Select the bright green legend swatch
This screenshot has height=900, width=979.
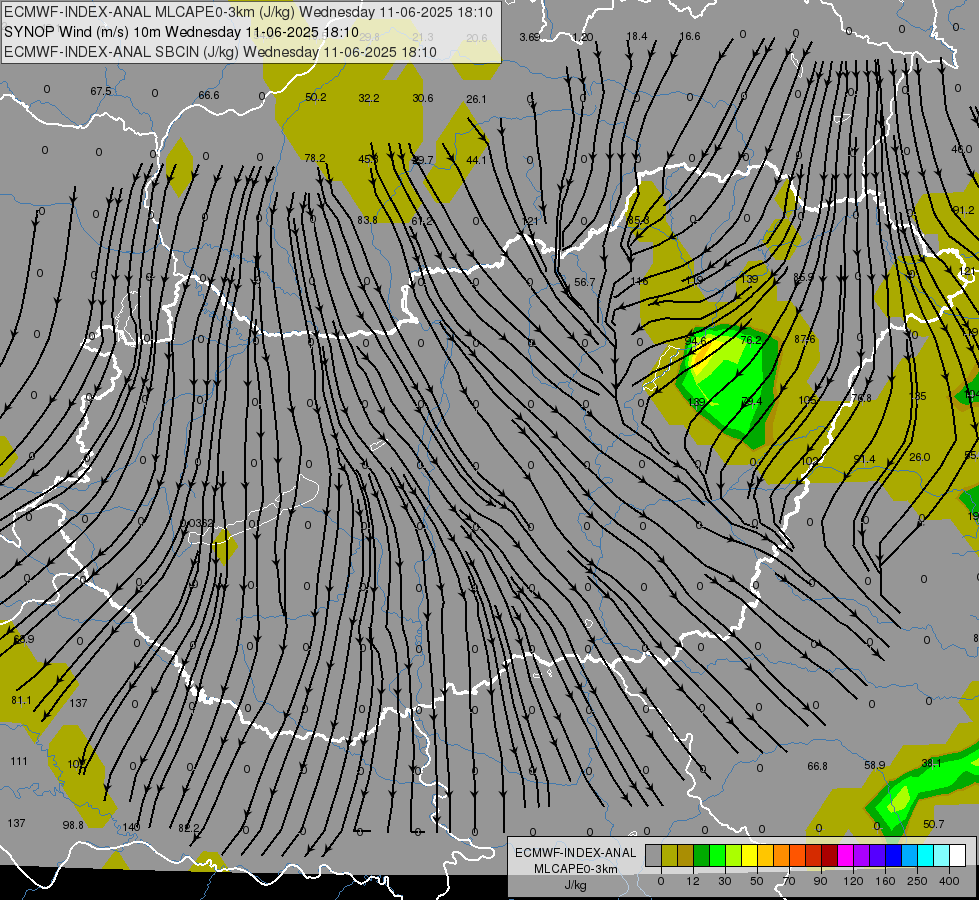point(717,855)
